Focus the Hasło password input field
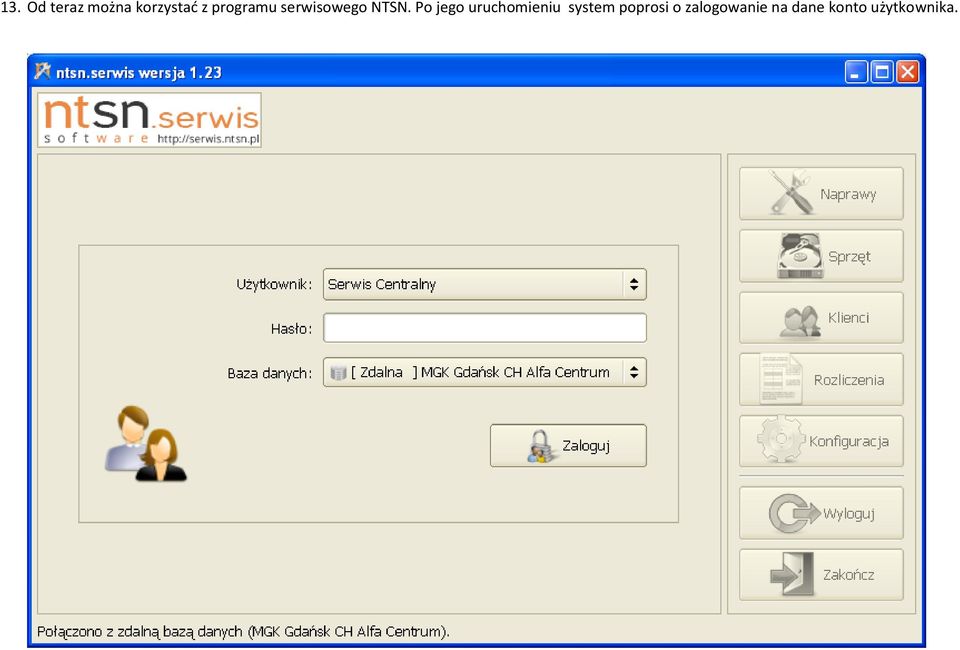This screenshot has height=650, width=960. tap(484, 328)
